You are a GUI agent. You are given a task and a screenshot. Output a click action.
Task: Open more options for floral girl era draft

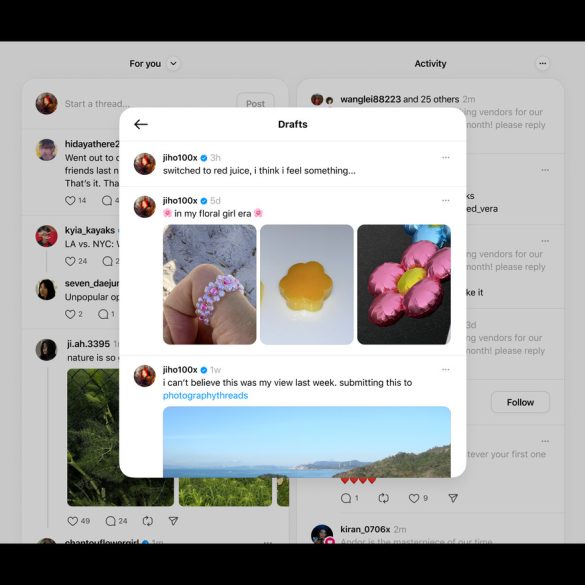[x=445, y=200]
